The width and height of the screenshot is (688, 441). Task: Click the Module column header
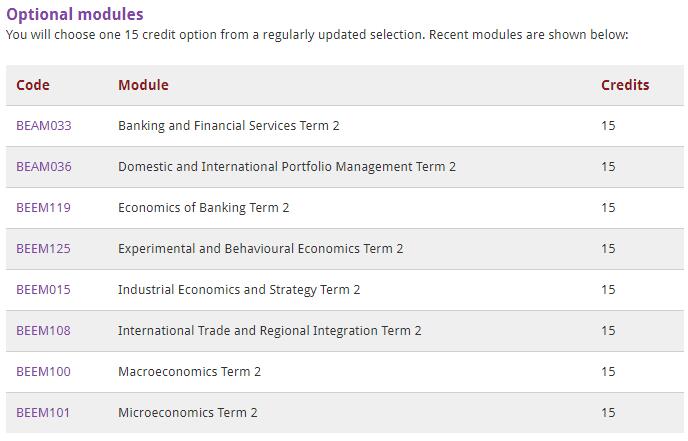coord(143,85)
